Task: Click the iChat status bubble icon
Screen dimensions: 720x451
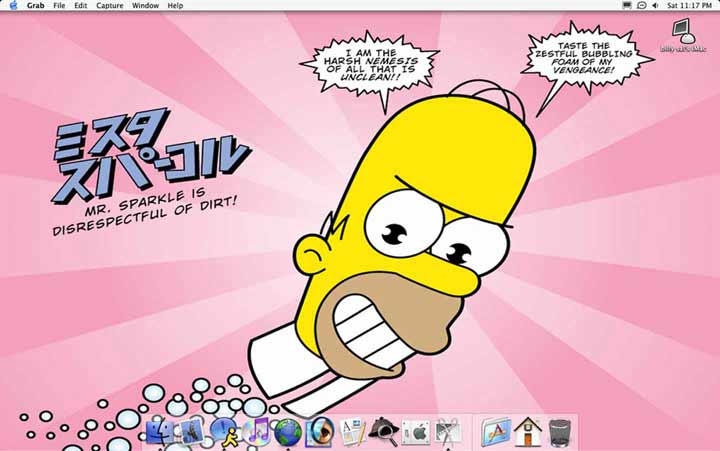Action: pyautogui.click(x=642, y=6)
